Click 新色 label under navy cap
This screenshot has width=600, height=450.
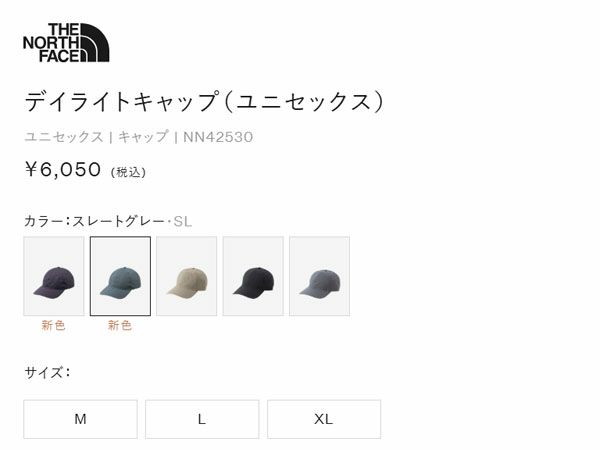point(54,325)
